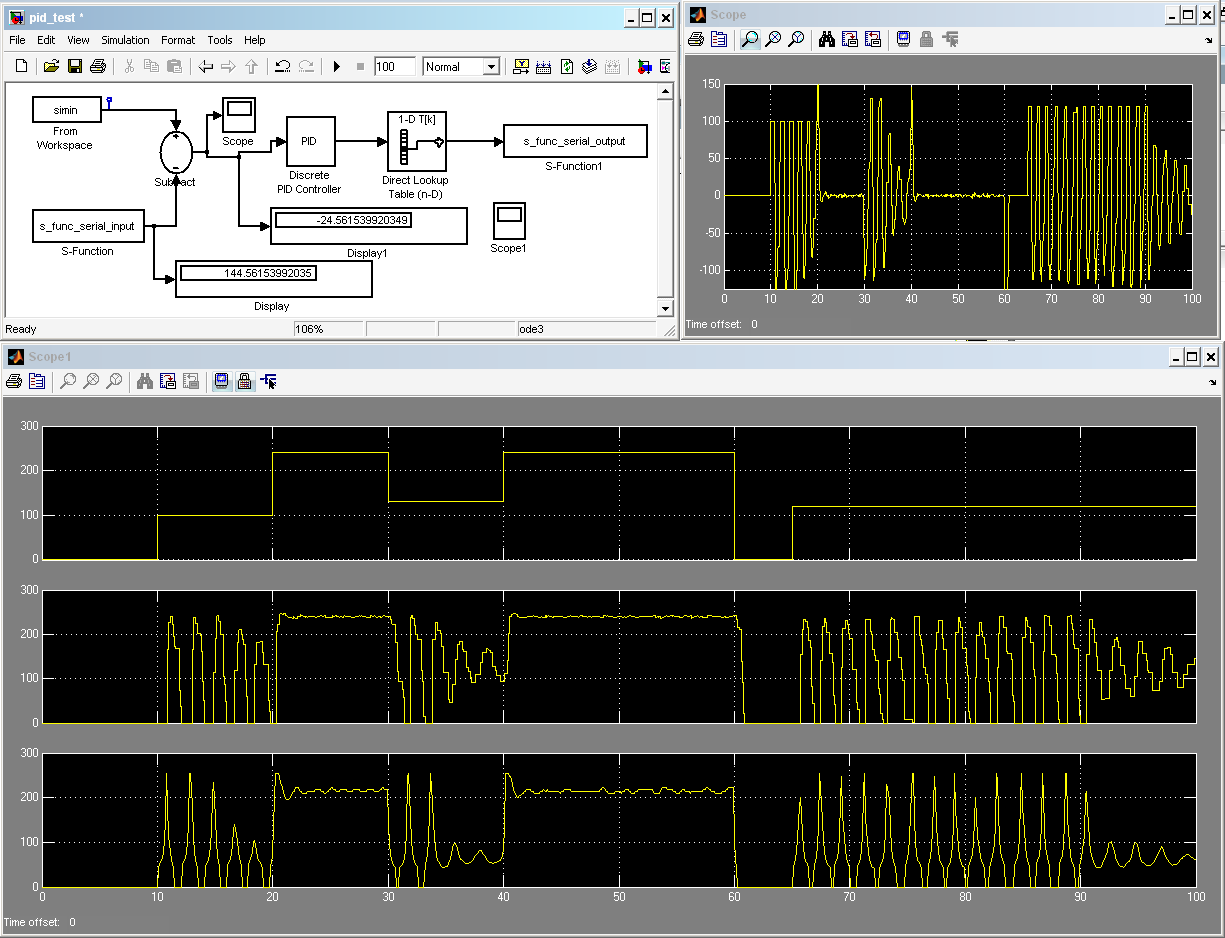The image size is (1225, 938).
Task: Open Parameters icon in Scope1 toolbar
Action: pyautogui.click(x=37, y=381)
